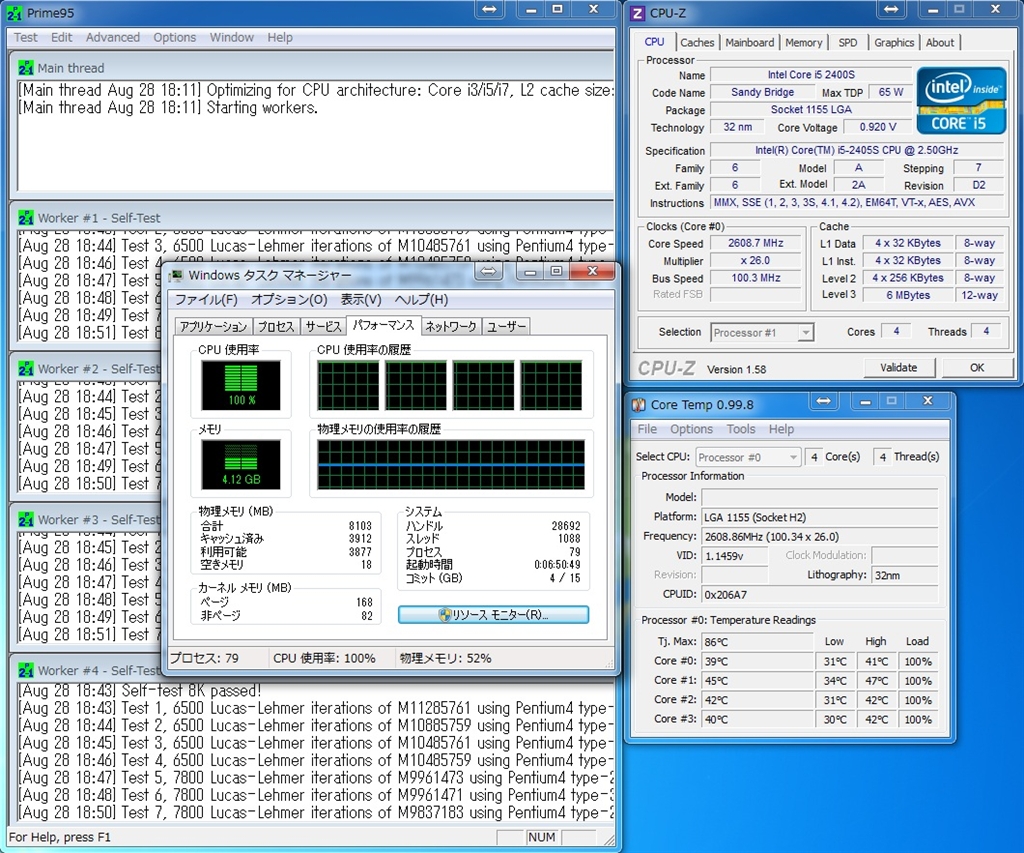Open the Selection Processor #1 dropdown

(x=762, y=332)
